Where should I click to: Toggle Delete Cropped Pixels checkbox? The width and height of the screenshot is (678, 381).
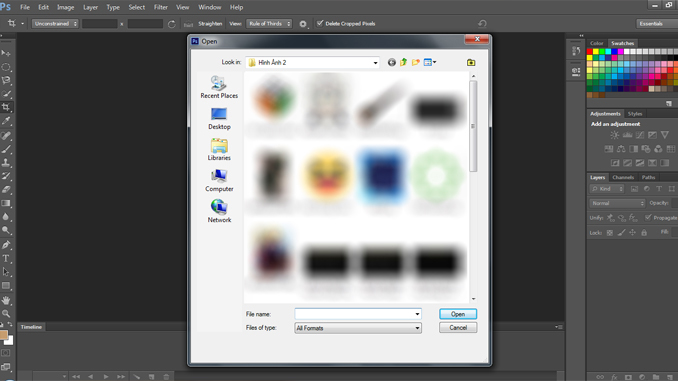(320, 23)
